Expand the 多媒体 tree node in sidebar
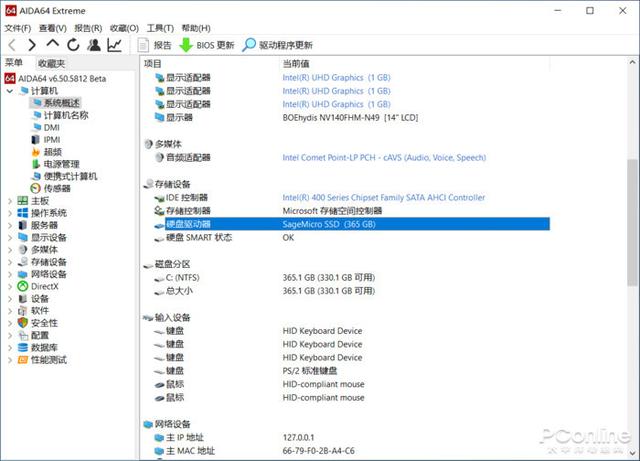 [x=10, y=250]
